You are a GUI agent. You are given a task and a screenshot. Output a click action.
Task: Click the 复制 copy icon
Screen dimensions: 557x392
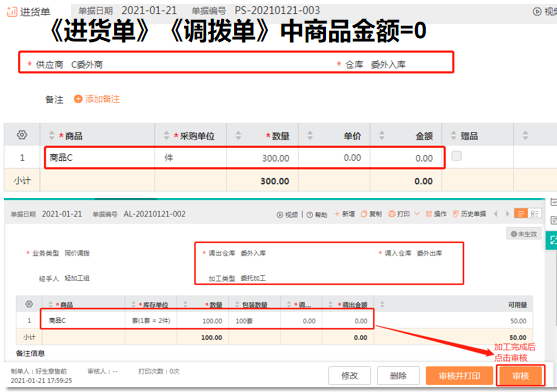coord(364,214)
